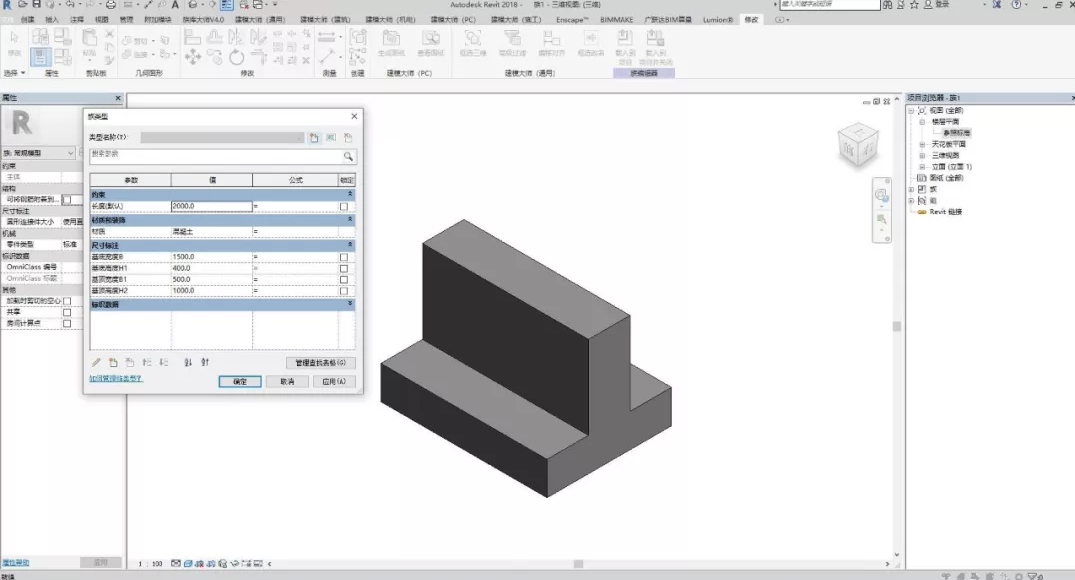Toggle 房间计算点 checkbox in properties panel

tap(67, 323)
